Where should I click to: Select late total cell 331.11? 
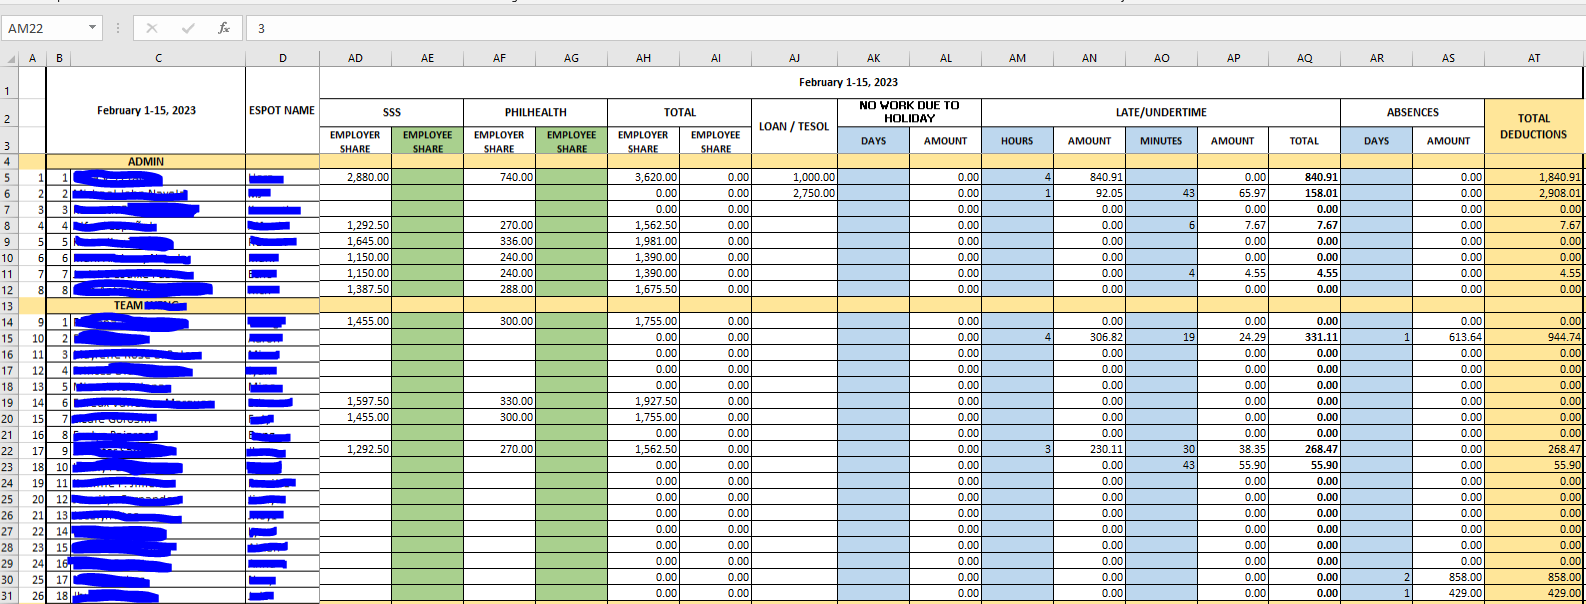tap(1305, 337)
